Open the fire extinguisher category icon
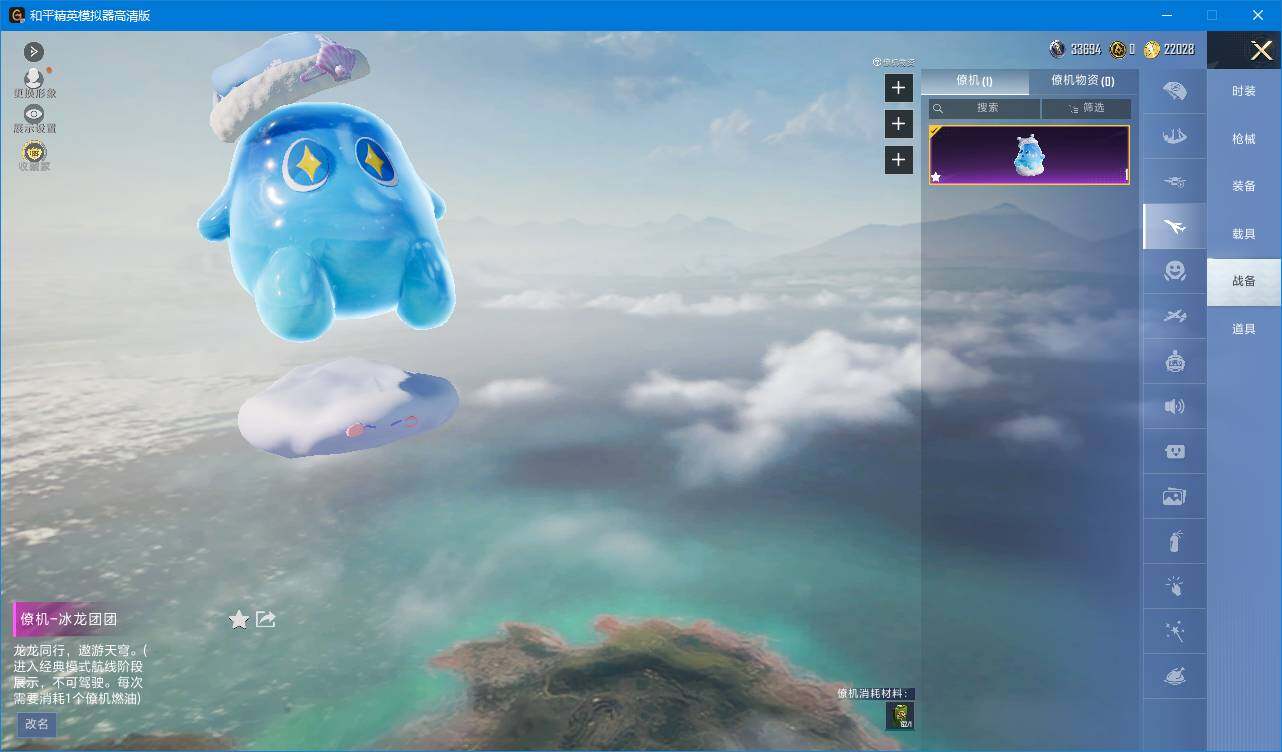 click(1174, 541)
